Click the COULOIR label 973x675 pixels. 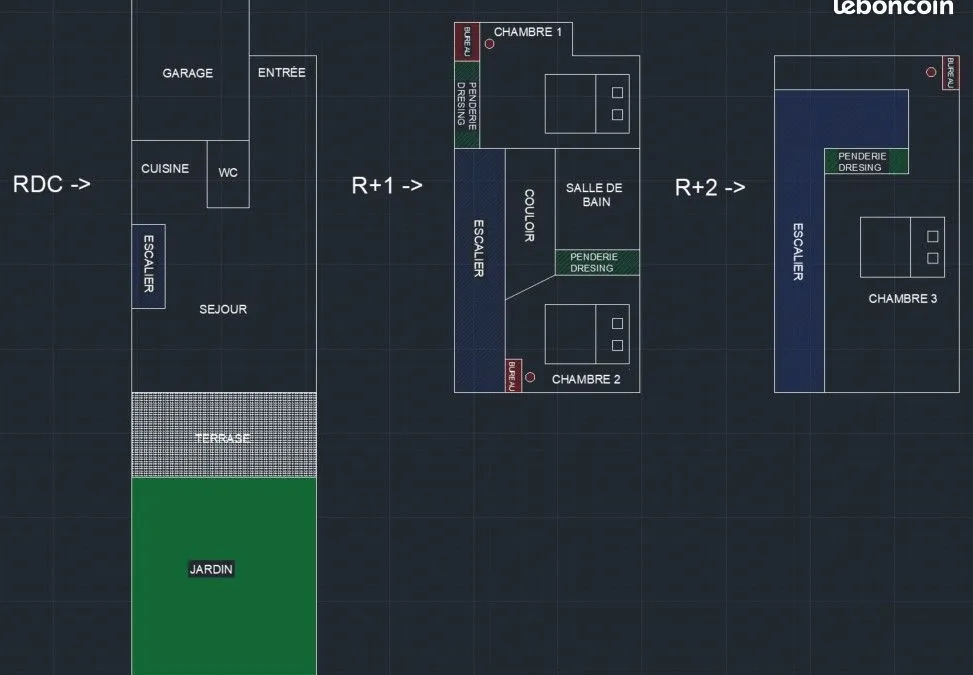pos(529,215)
